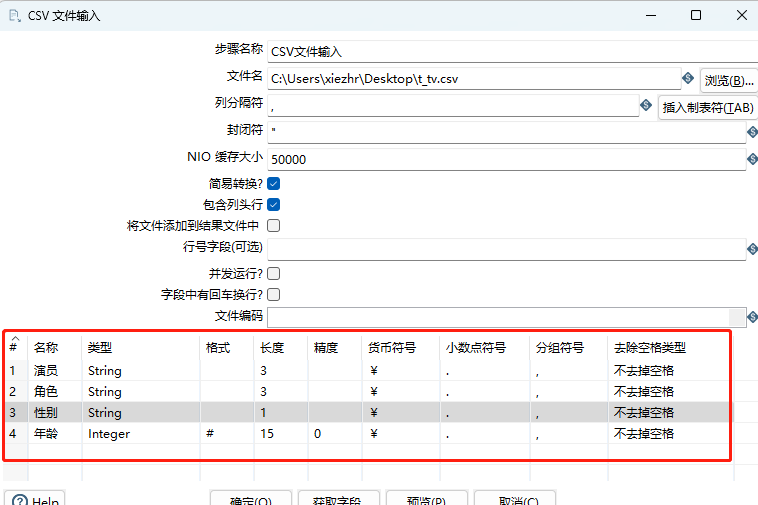Click the 去除空格类型 column header
Viewport: 758px width, 505px height.
coord(669,347)
